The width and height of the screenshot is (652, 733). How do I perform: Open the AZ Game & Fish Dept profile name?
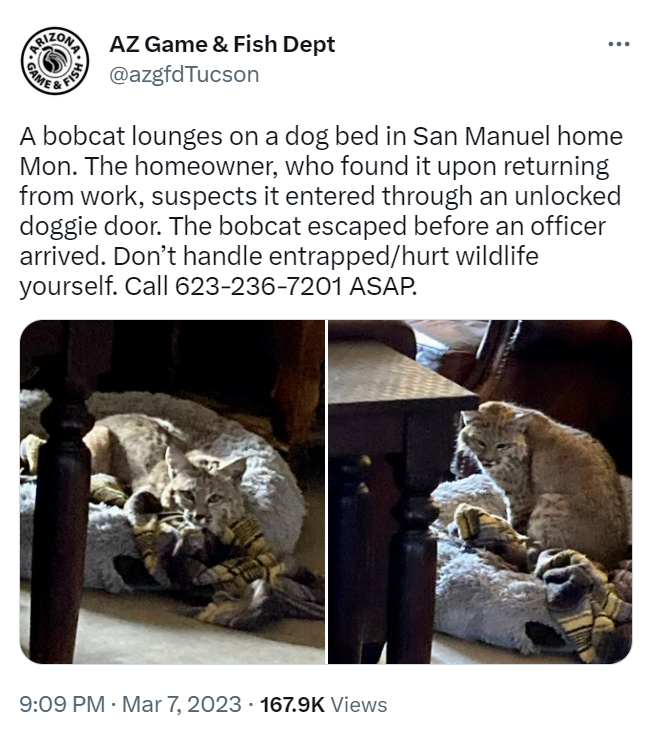(222, 45)
